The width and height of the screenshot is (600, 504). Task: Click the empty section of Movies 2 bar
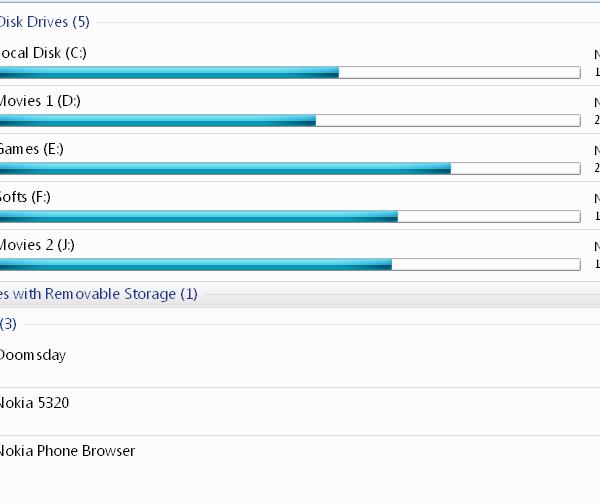pyautogui.click(x=485, y=264)
